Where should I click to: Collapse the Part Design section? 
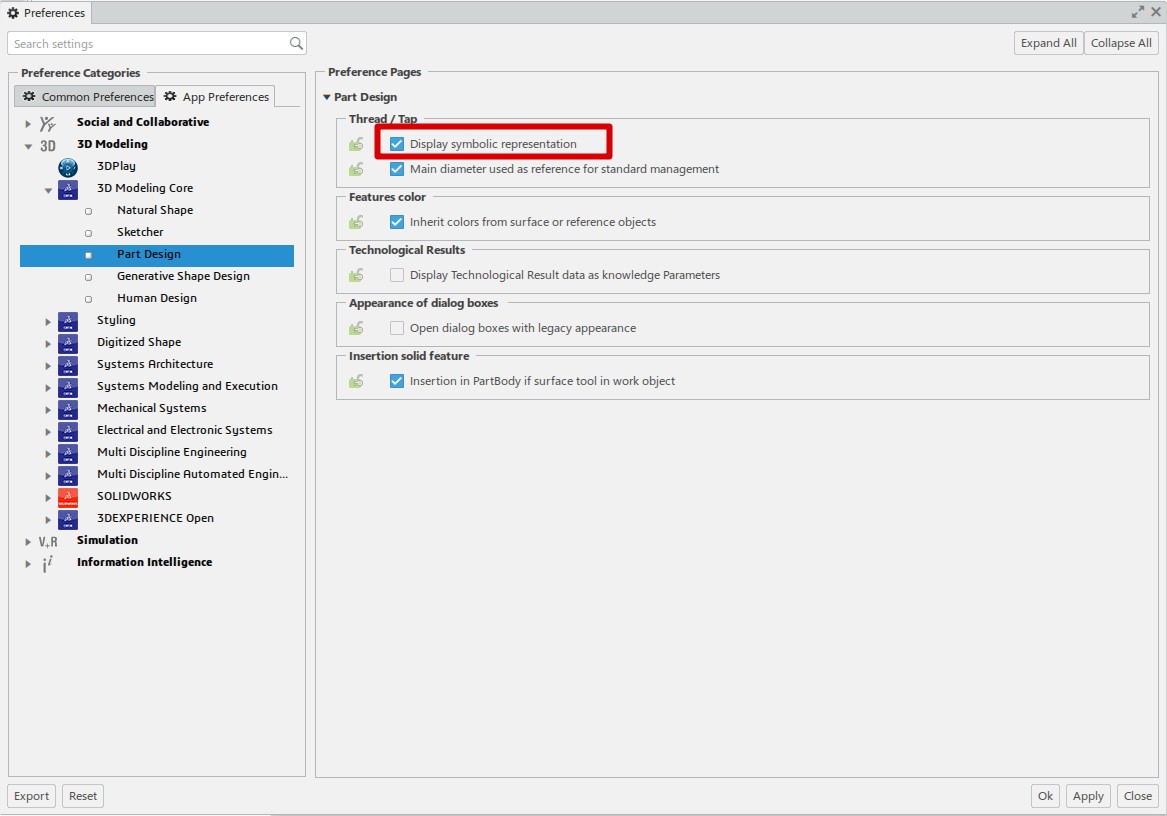pos(326,97)
